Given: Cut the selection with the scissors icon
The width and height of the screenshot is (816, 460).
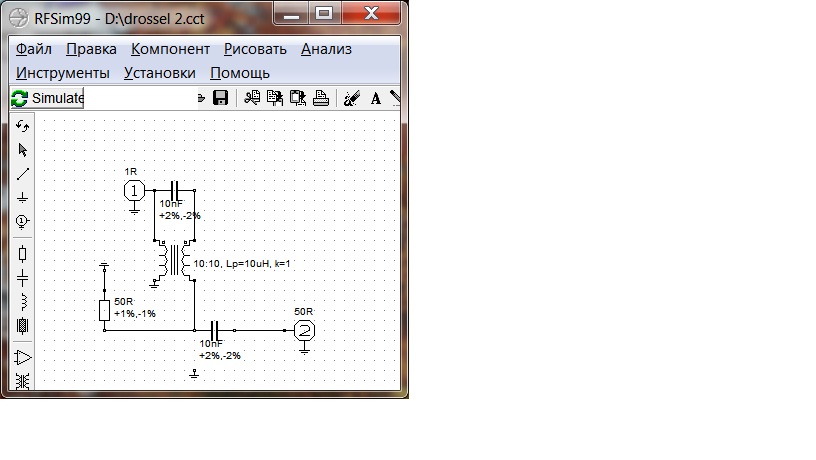Looking at the screenshot, I should click(x=252, y=98).
